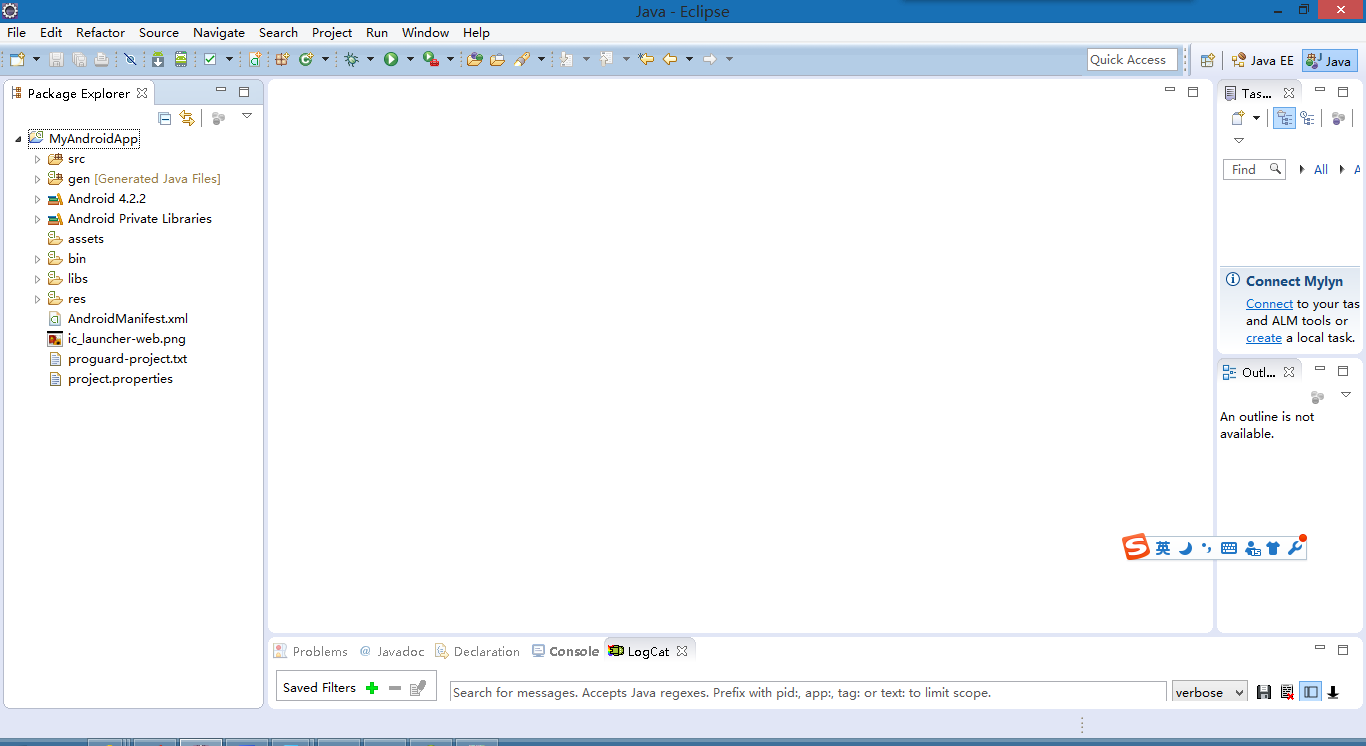Click the LogCat message search field
Screen dimensions: 1366x746
pyautogui.click(x=808, y=692)
